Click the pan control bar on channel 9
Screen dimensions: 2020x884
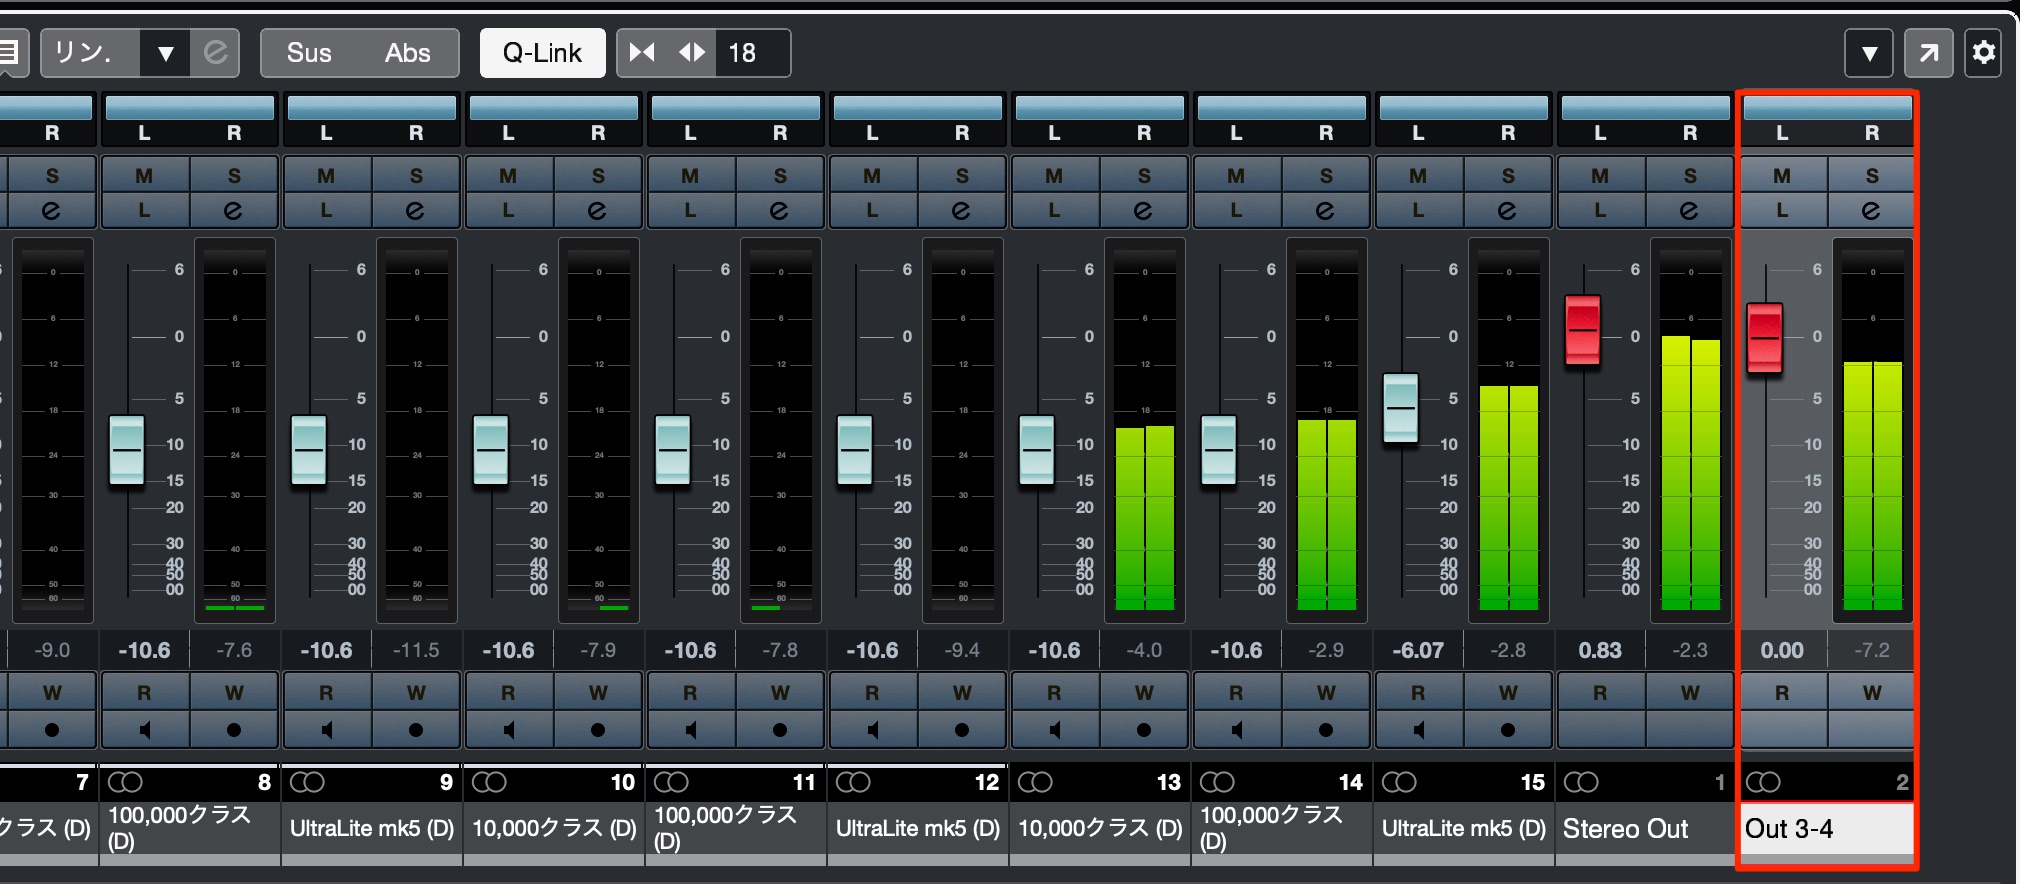371,107
